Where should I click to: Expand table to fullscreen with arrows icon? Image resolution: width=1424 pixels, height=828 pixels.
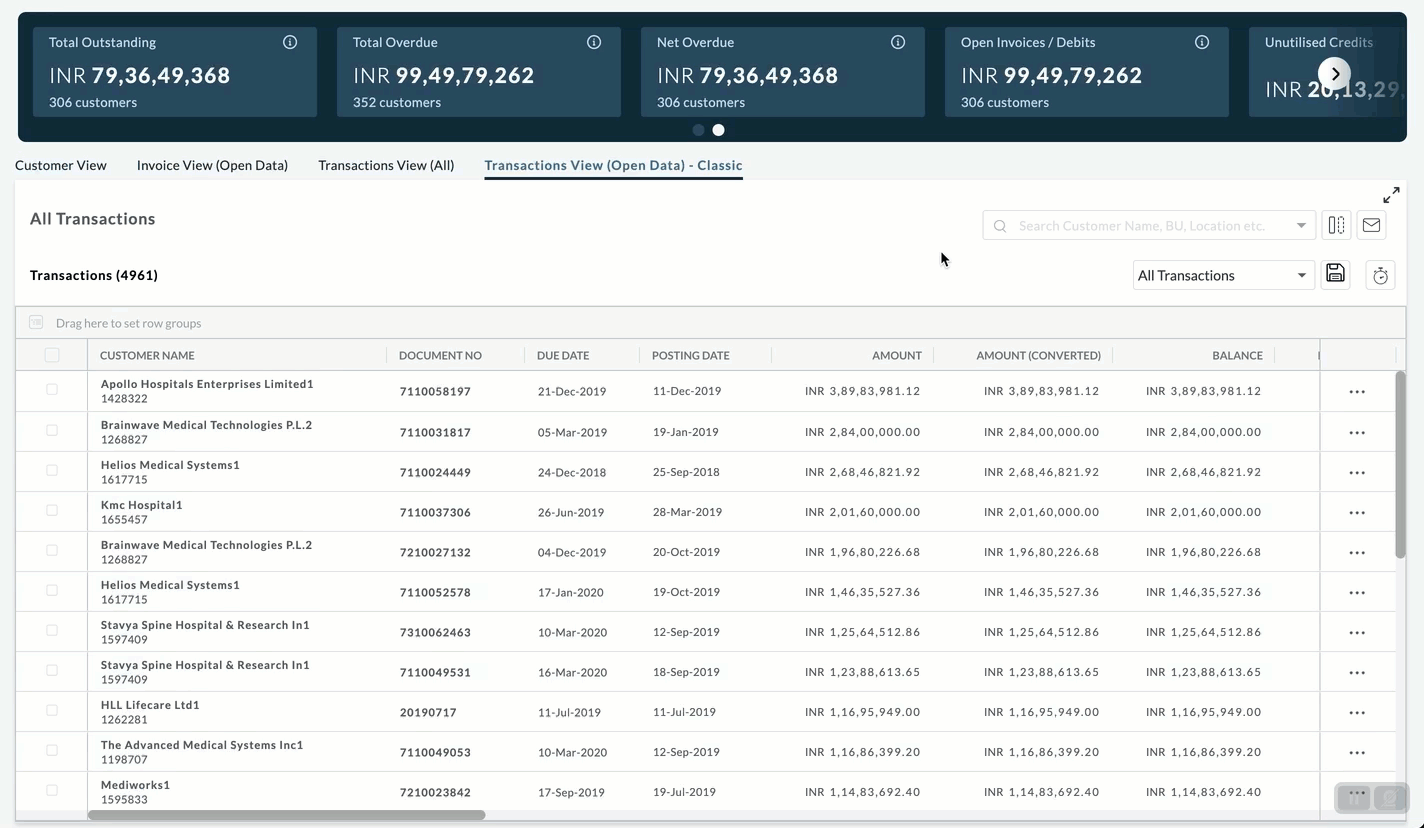pos(1391,194)
